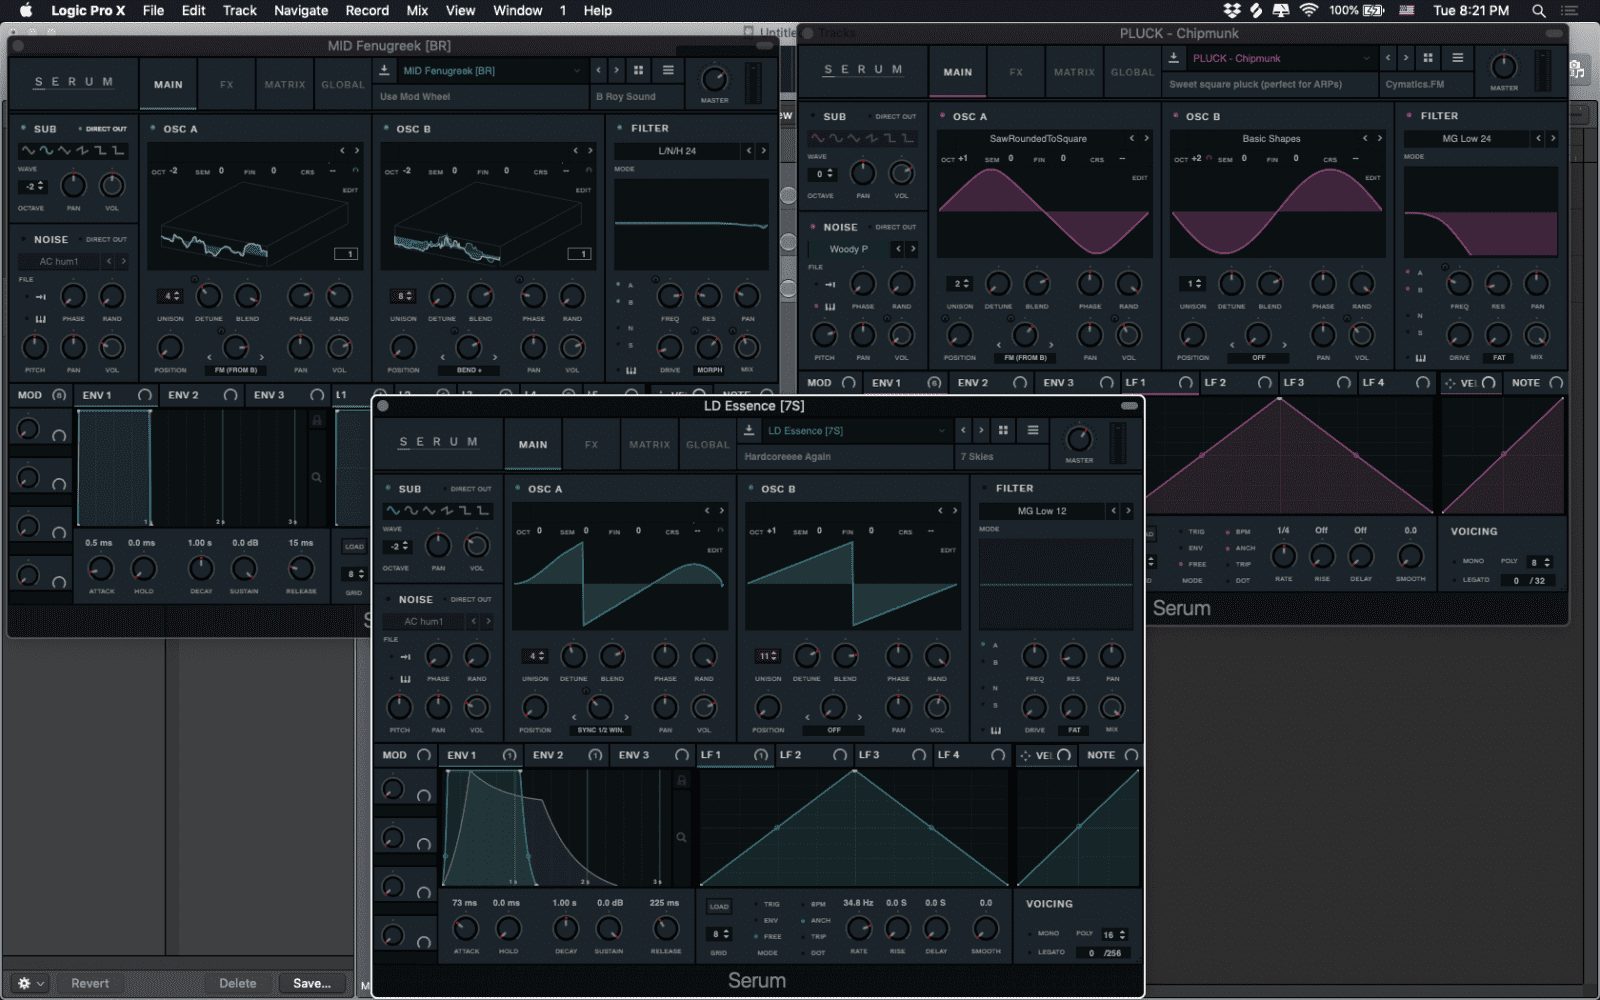Viewport: 1600px width, 1000px height.
Task: Toggle OSC B enable in LD Essence window
Action: [750, 489]
